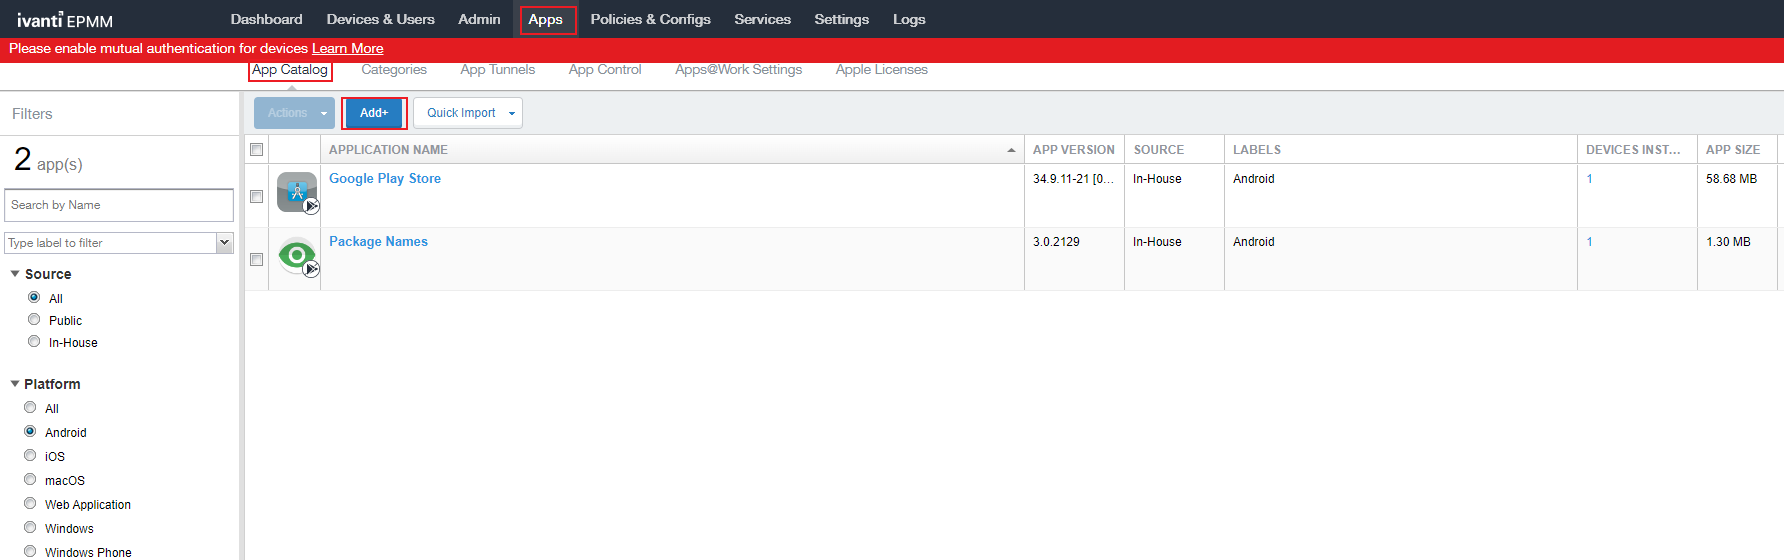
Task: Open the Apps menu
Action: click(x=546, y=20)
